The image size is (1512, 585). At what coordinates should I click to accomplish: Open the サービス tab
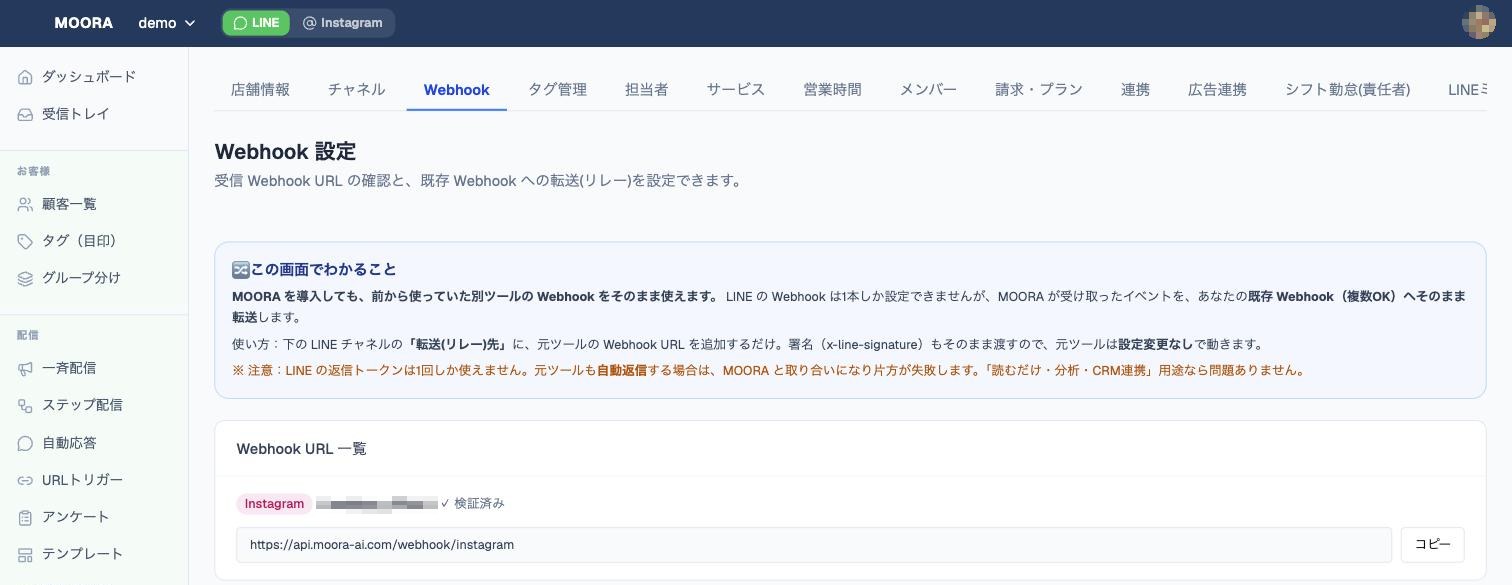tap(735, 89)
